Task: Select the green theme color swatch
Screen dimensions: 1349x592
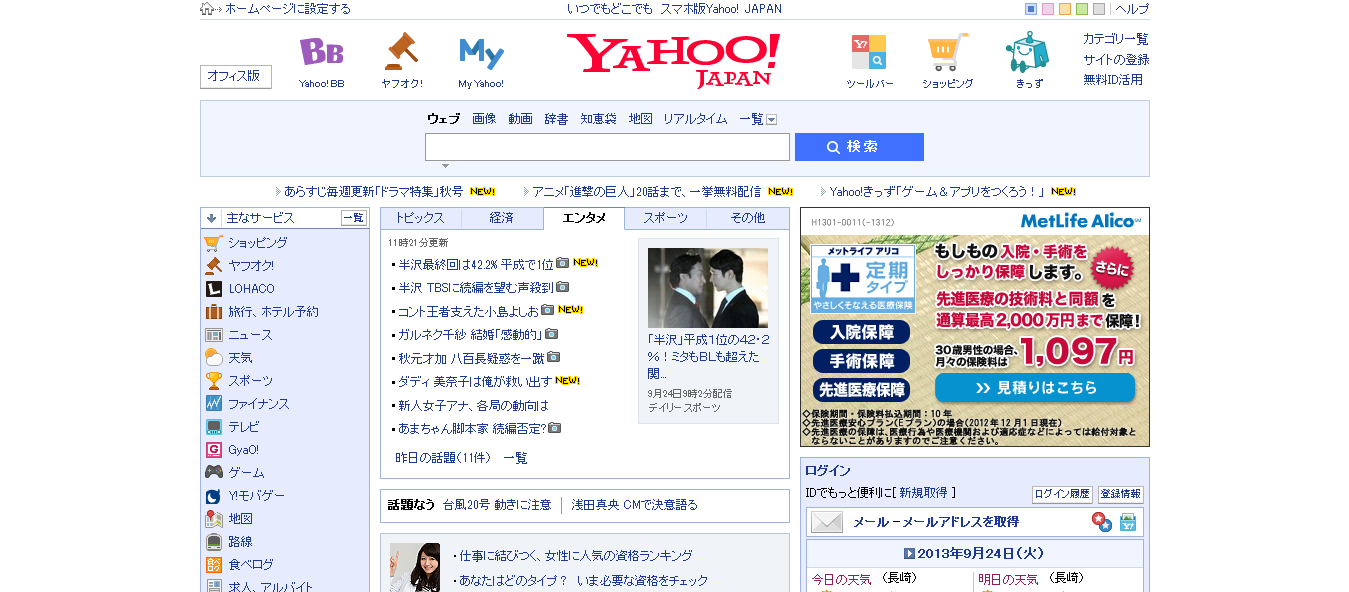Action: pos(1082,9)
